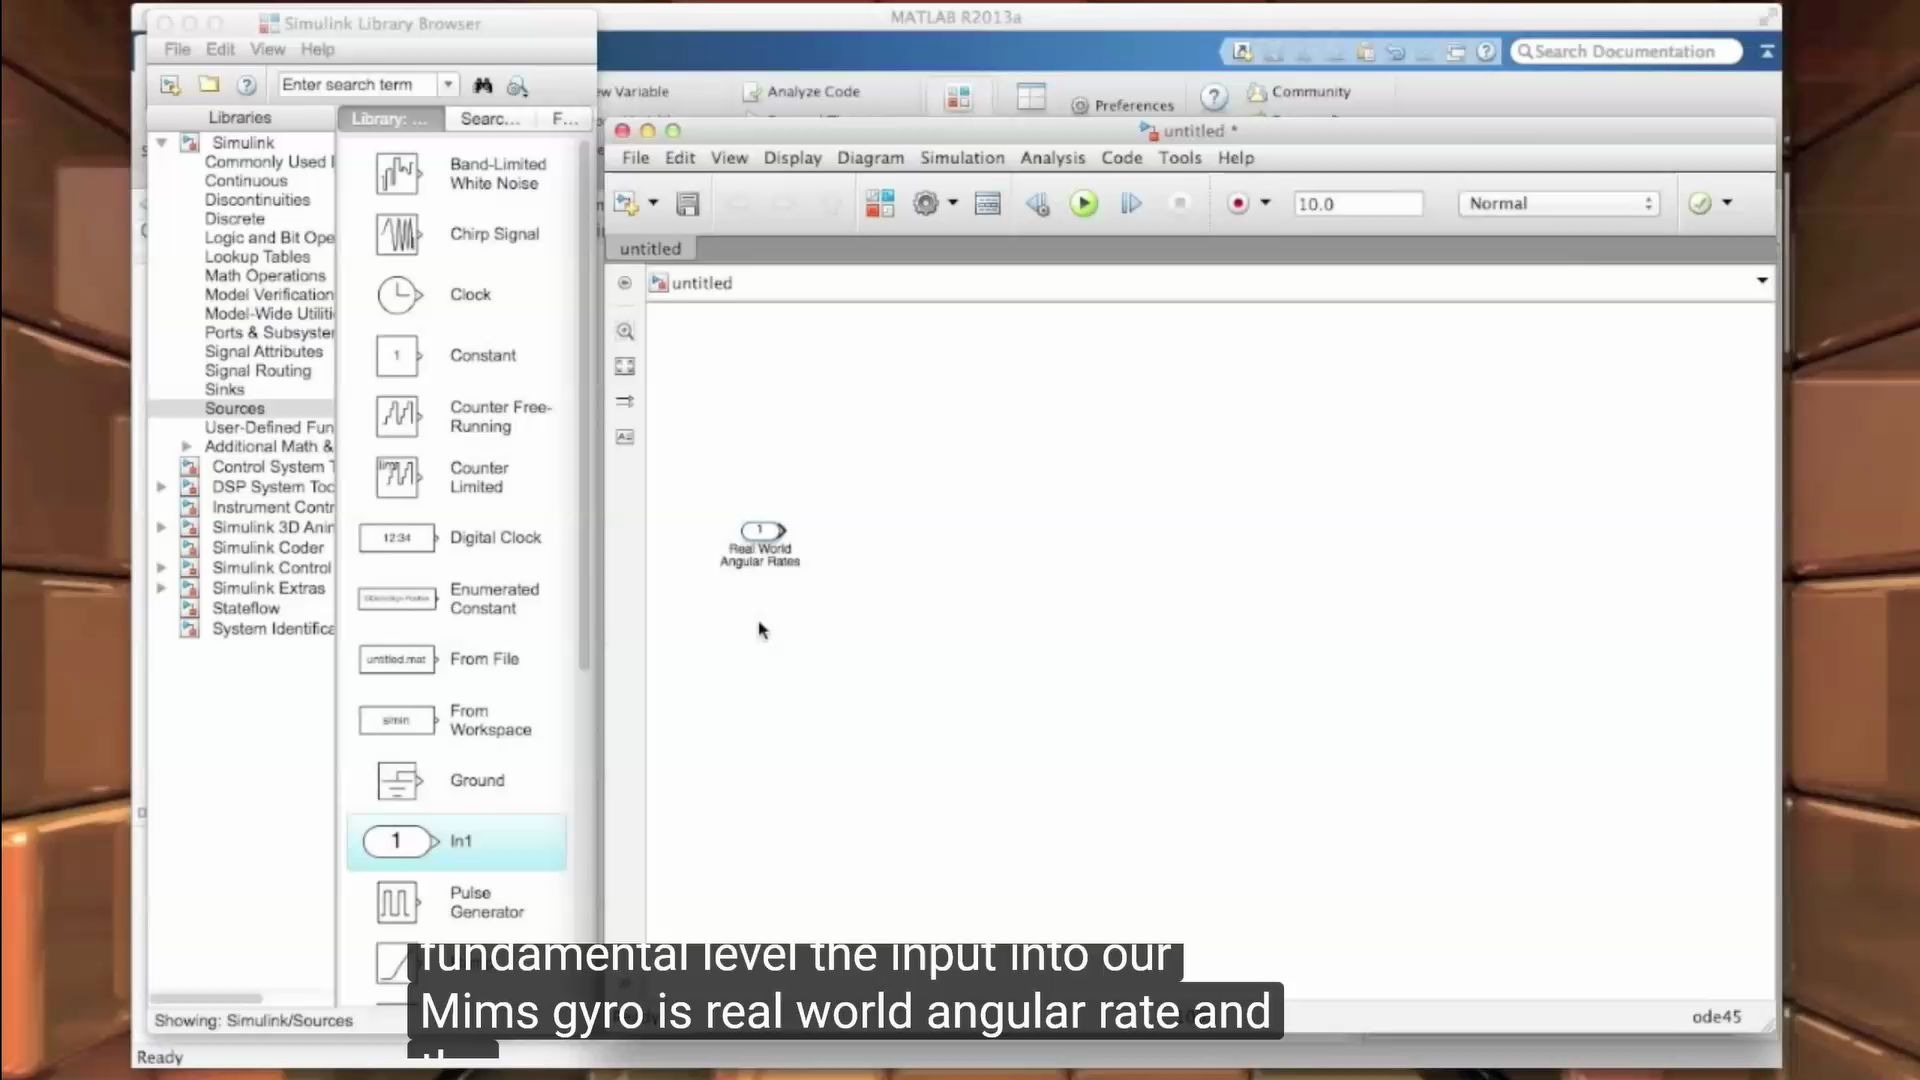The height and width of the screenshot is (1080, 1920).
Task: Select the Counter Limited block icon
Action: [x=398, y=477]
